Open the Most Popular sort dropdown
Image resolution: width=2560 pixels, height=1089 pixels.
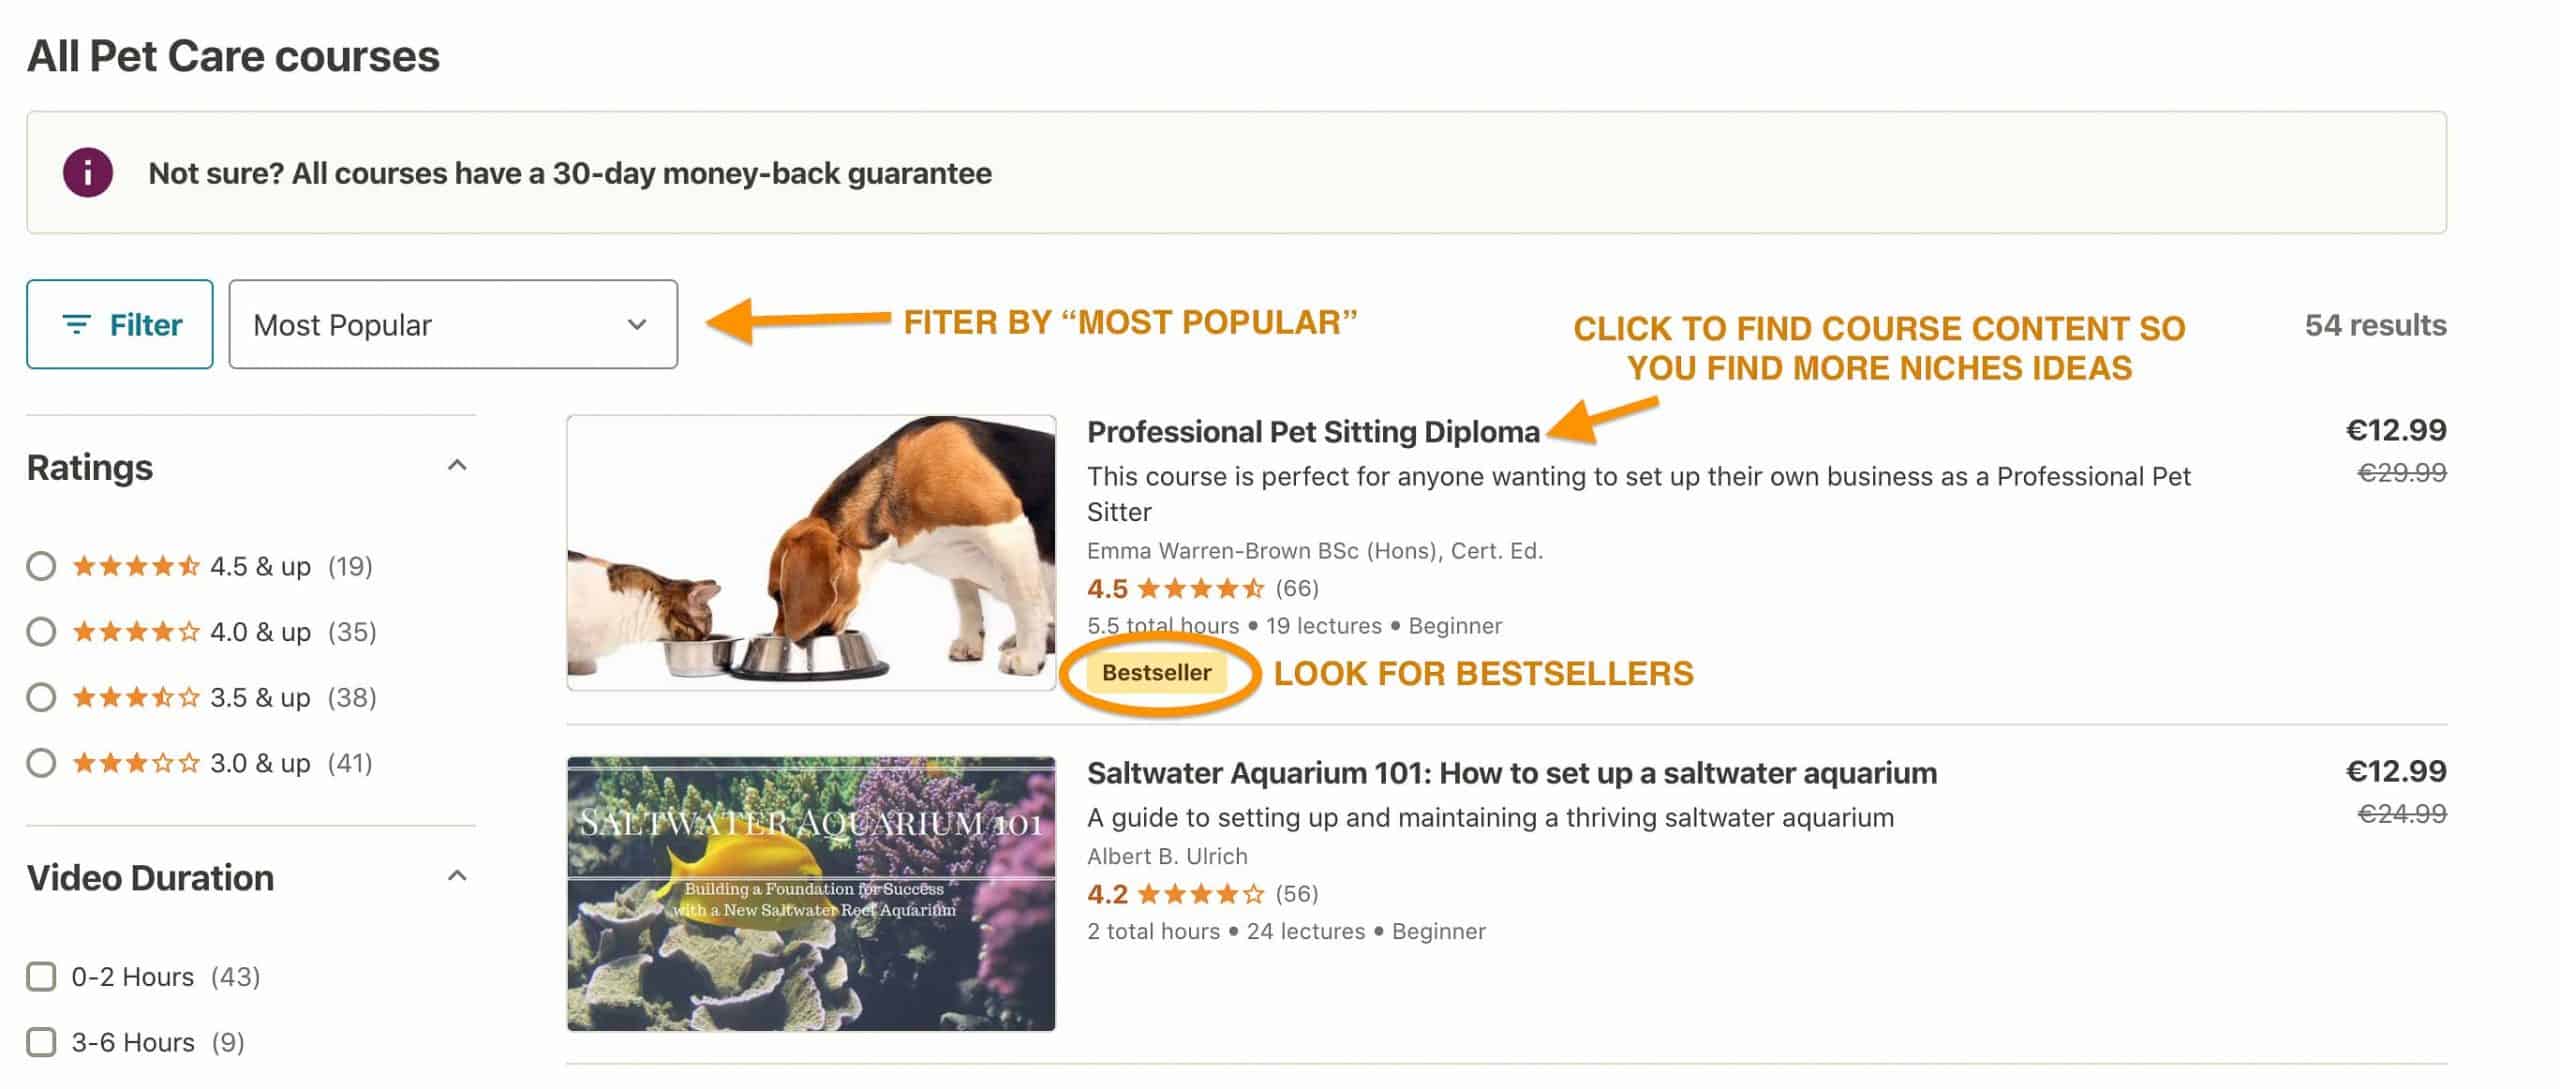(453, 324)
